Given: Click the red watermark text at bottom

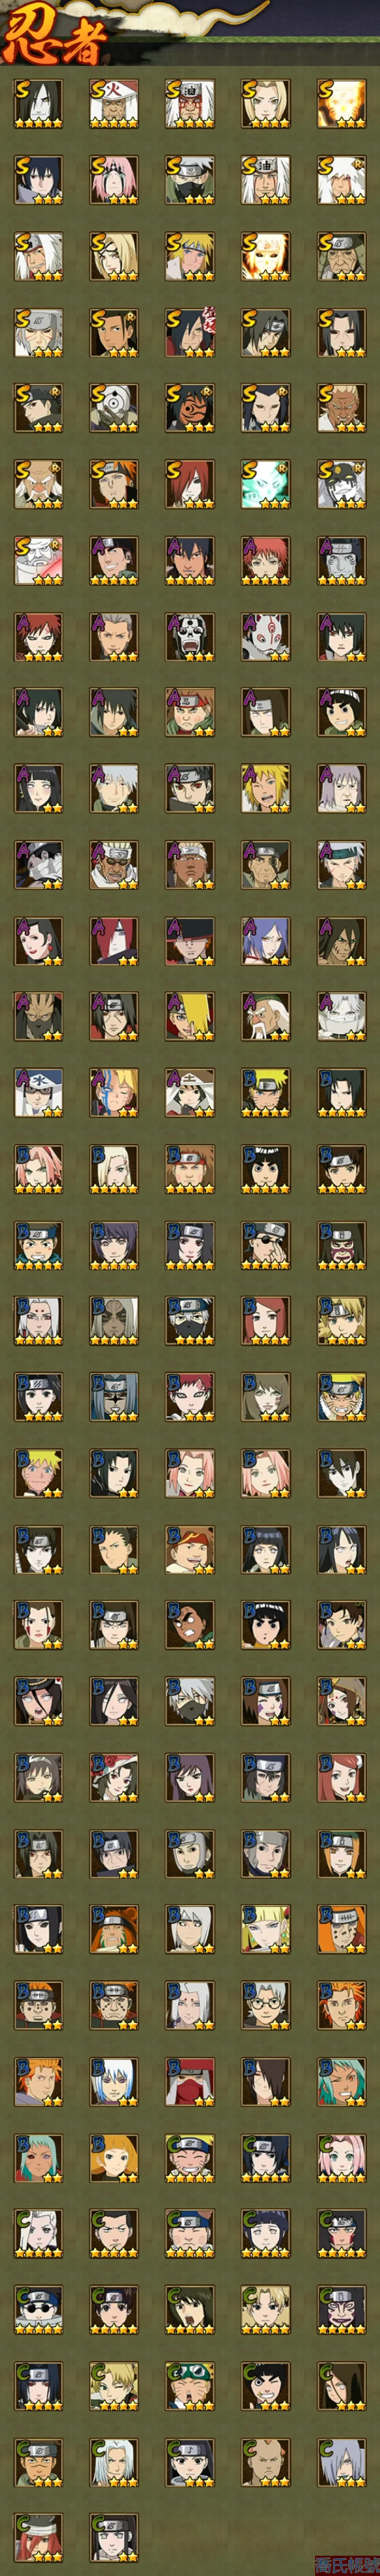Looking at the screenshot, I should click(x=346, y=2566).
